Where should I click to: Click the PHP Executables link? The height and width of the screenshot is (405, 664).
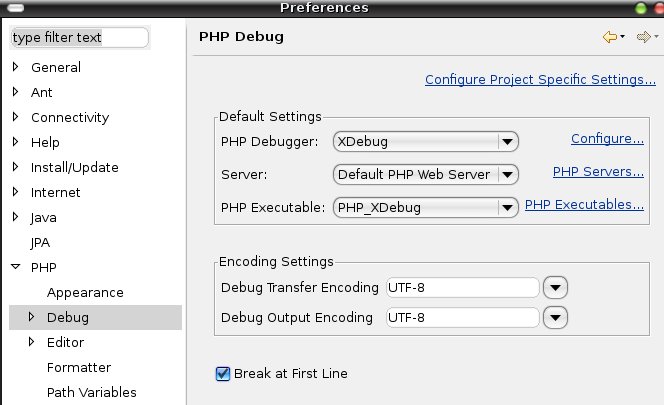click(x=584, y=206)
